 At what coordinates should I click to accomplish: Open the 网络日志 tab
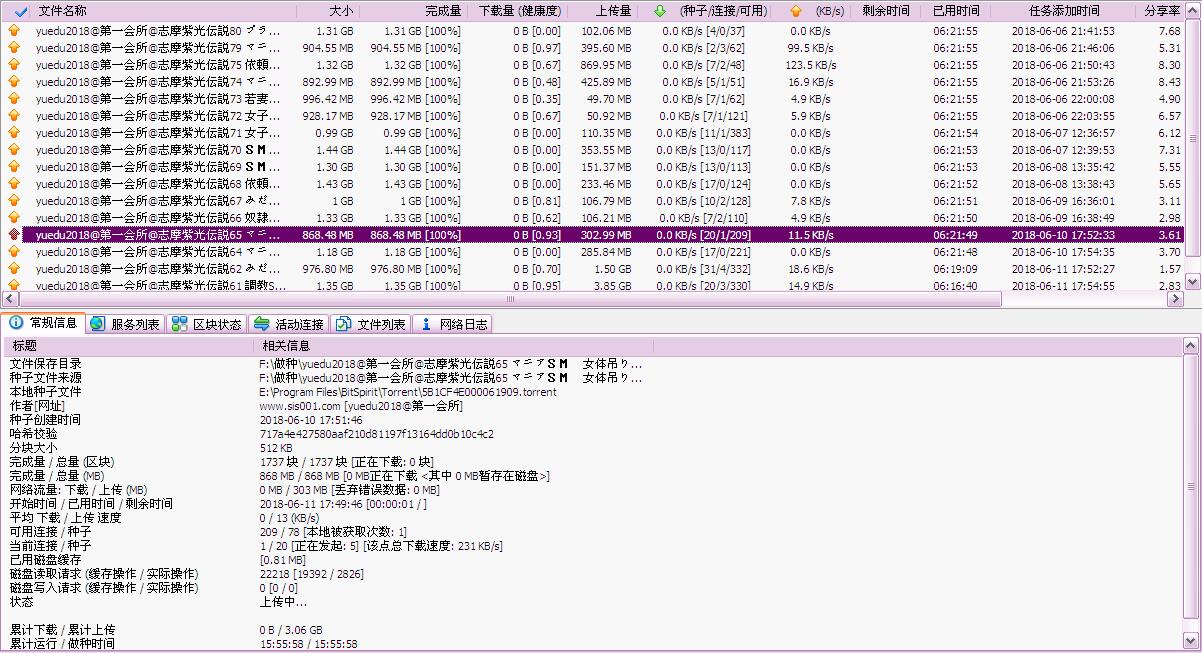[x=454, y=324]
